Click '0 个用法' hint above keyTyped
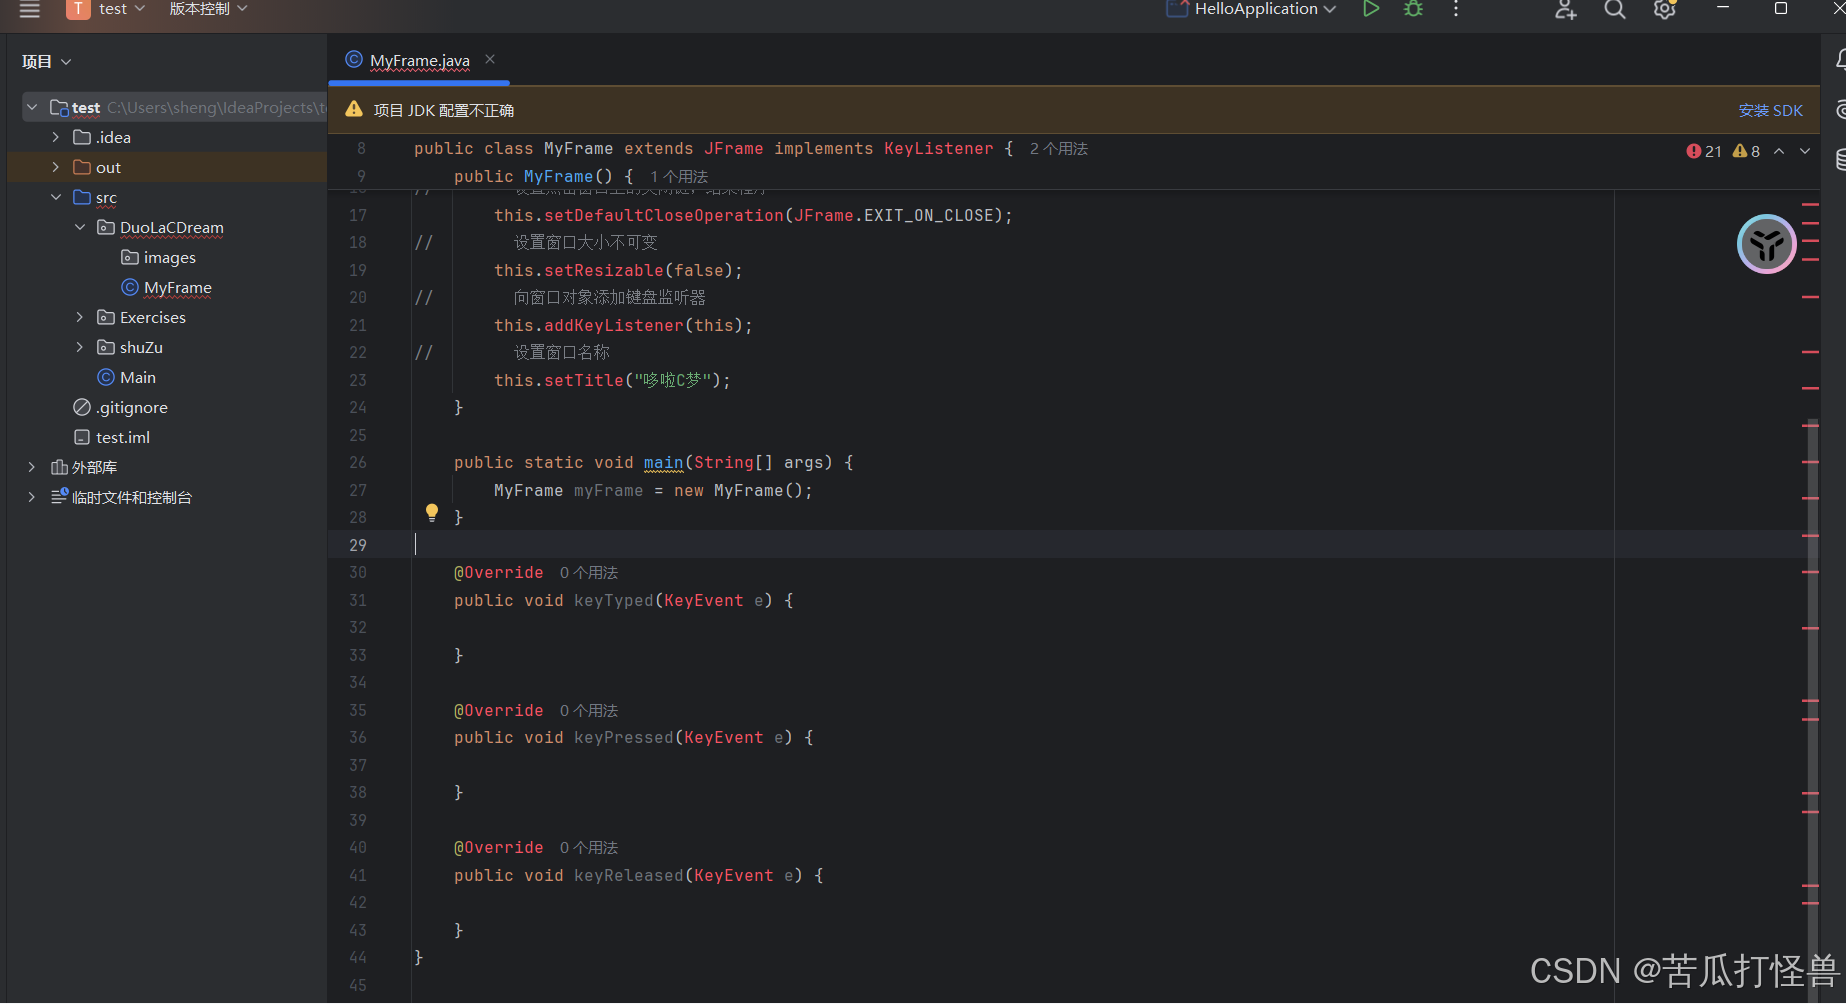The height and width of the screenshot is (1004, 1846). point(589,572)
